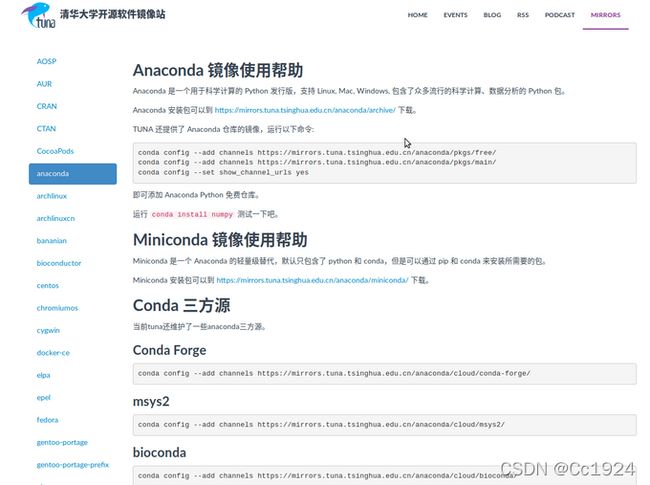The width and height of the screenshot is (650, 485).
Task: Select the RSS nav item
Action: (x=523, y=15)
